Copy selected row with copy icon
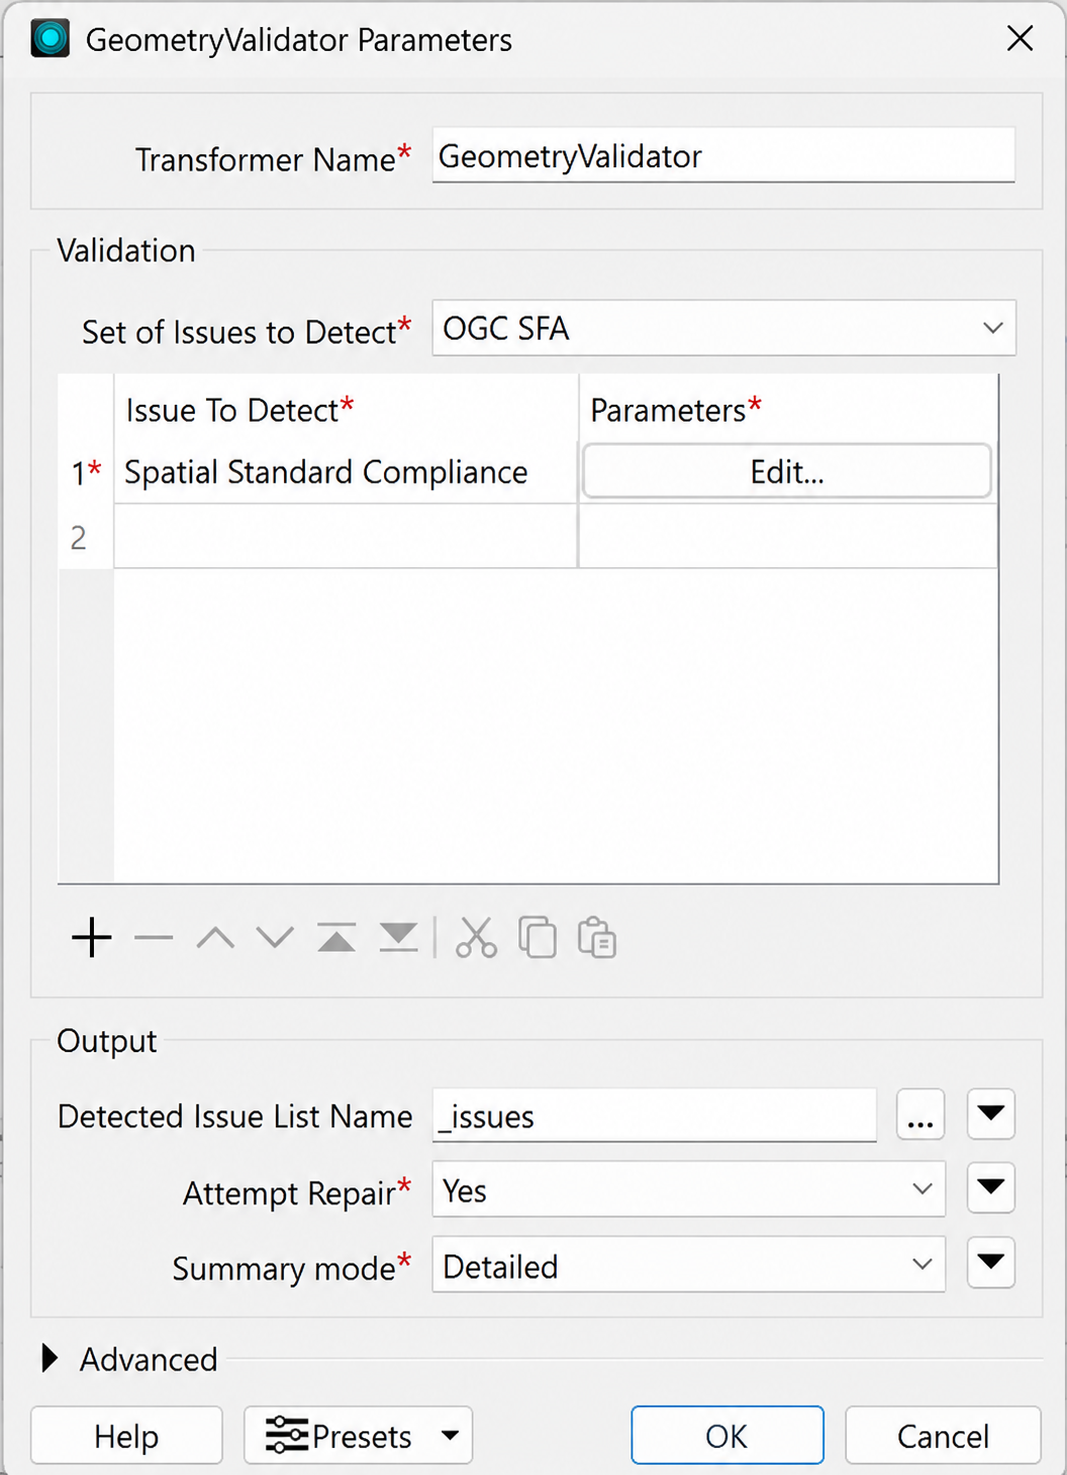 pos(537,938)
